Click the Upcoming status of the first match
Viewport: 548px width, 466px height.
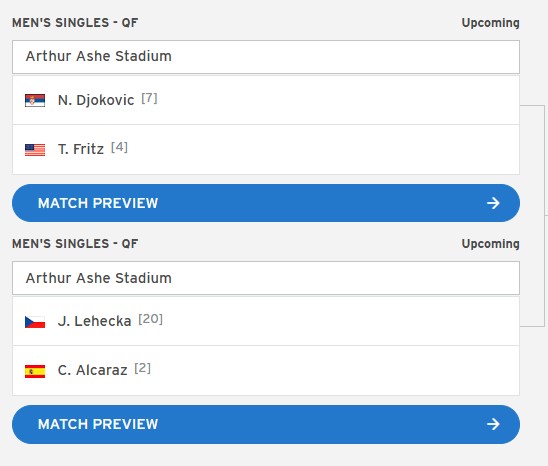coord(490,23)
